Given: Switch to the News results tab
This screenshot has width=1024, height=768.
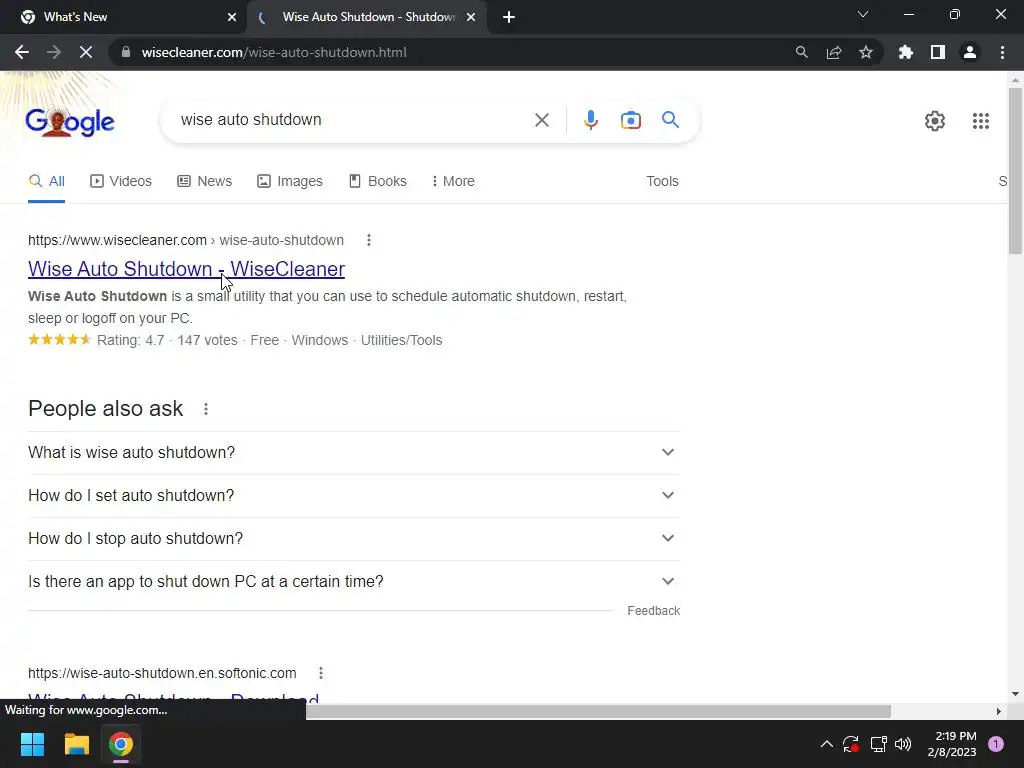Looking at the screenshot, I should 204,181.
